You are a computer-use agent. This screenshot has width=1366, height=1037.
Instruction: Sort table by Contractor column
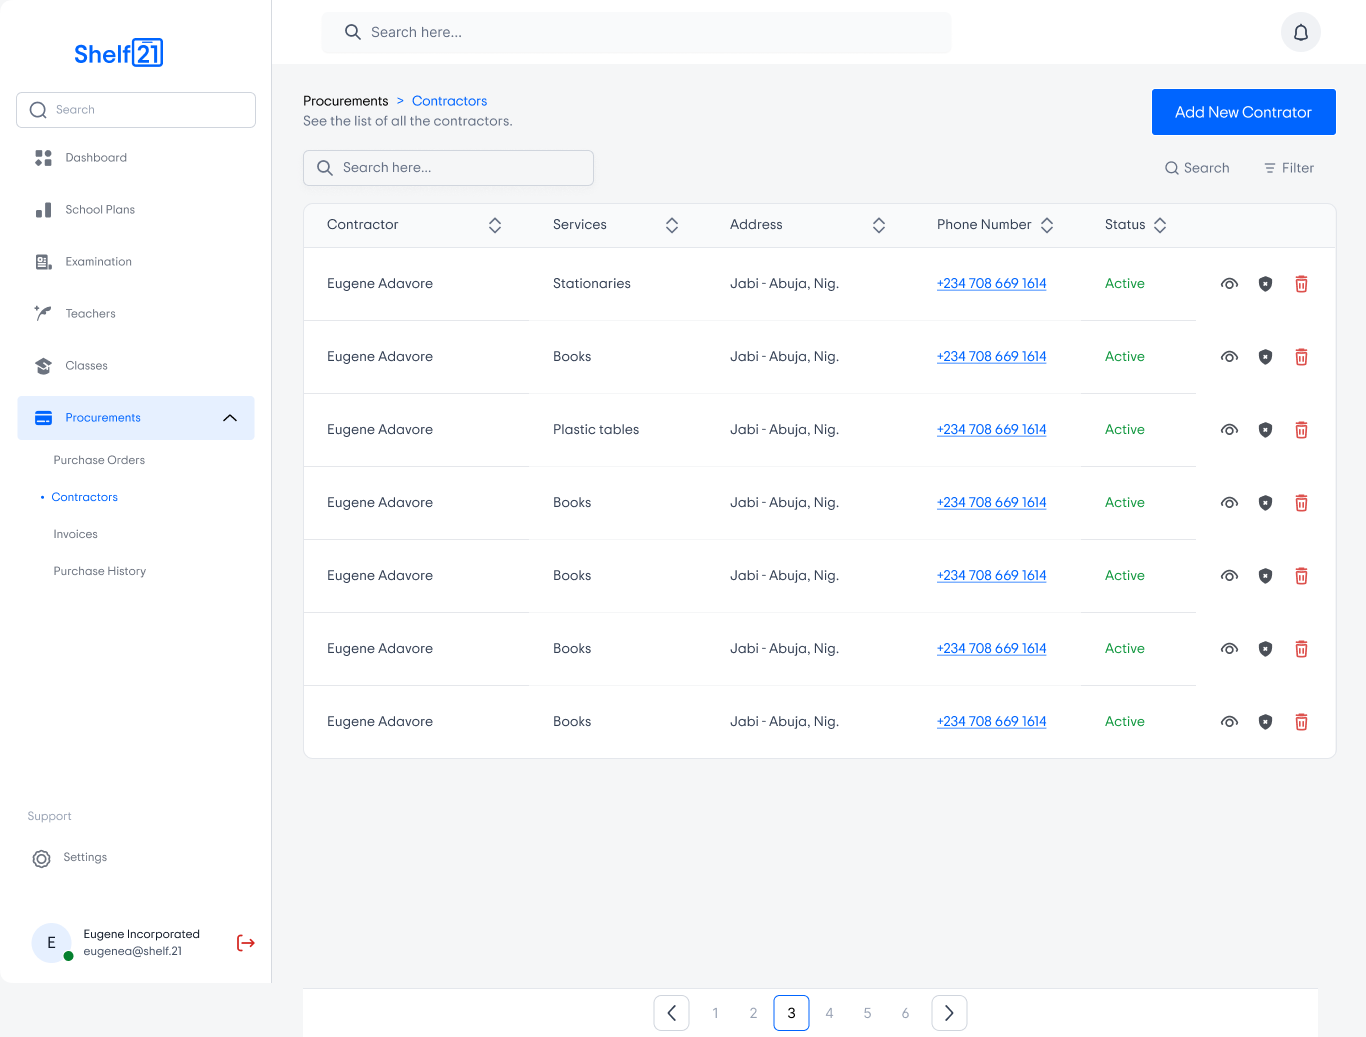coord(495,225)
